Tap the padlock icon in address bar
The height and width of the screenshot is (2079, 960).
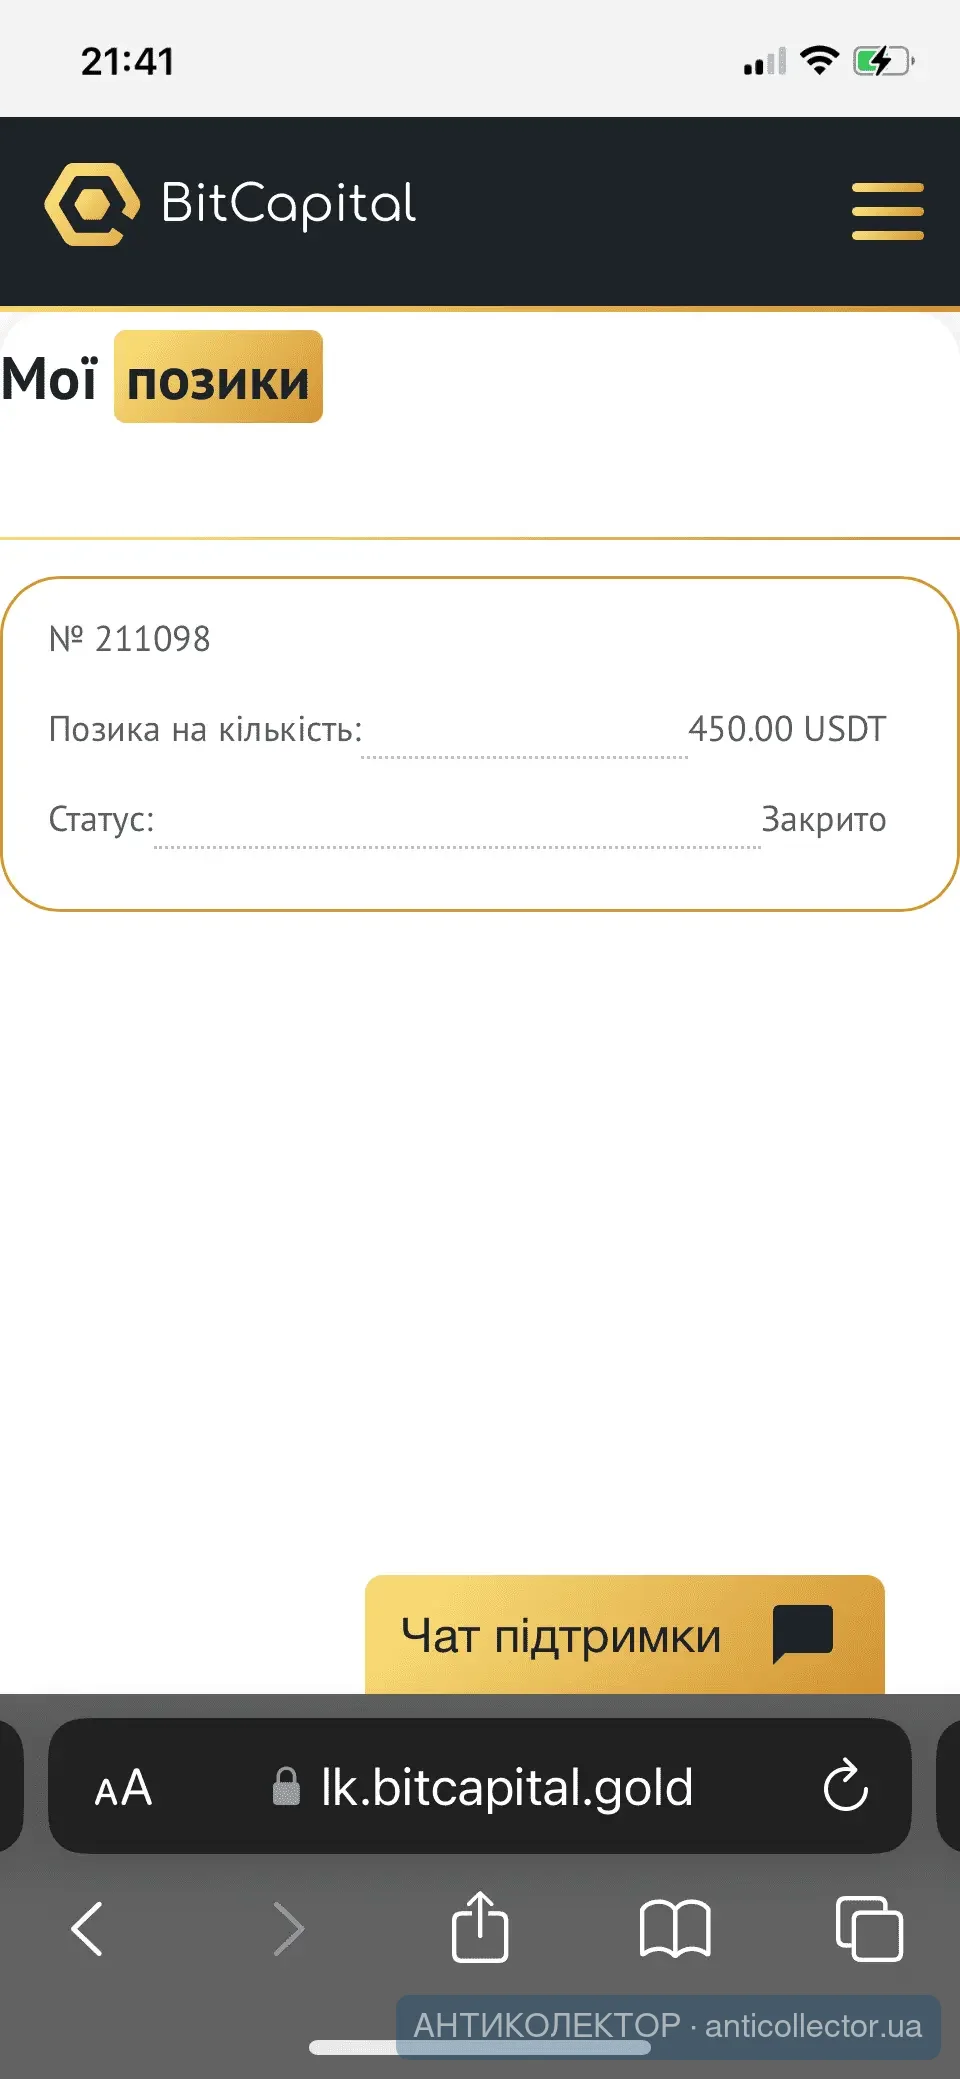(286, 1787)
